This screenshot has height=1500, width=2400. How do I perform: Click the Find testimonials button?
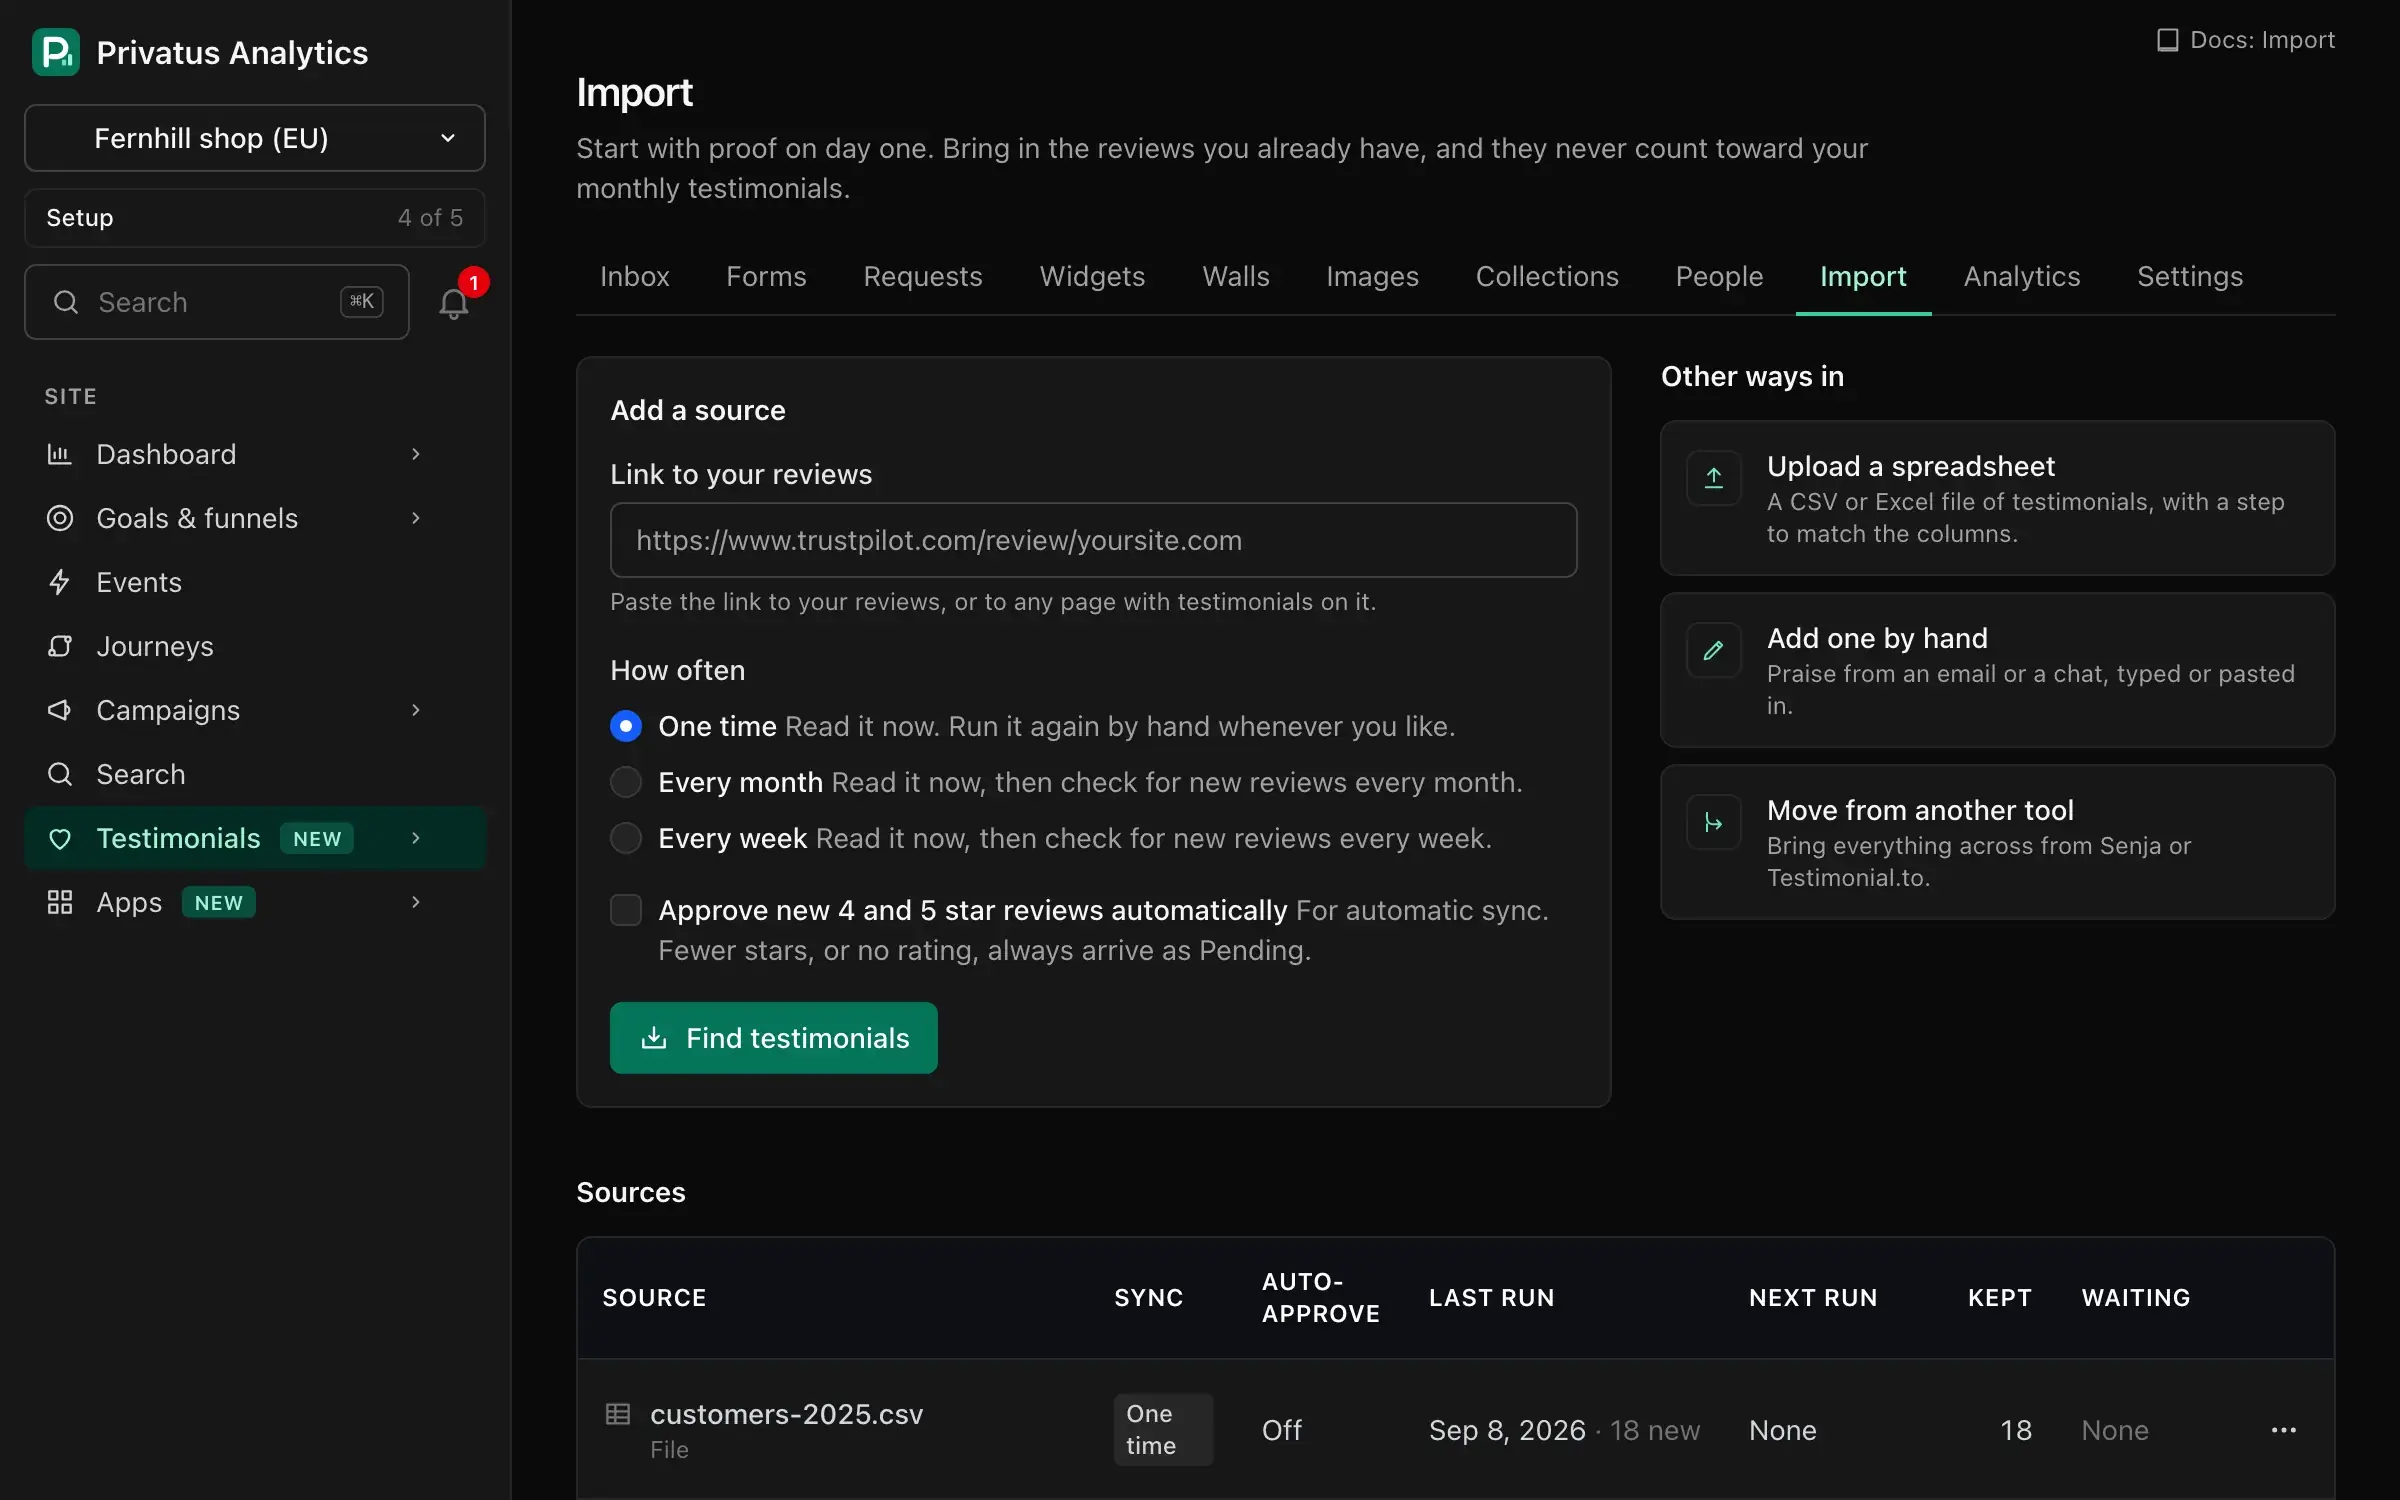pyautogui.click(x=774, y=1038)
